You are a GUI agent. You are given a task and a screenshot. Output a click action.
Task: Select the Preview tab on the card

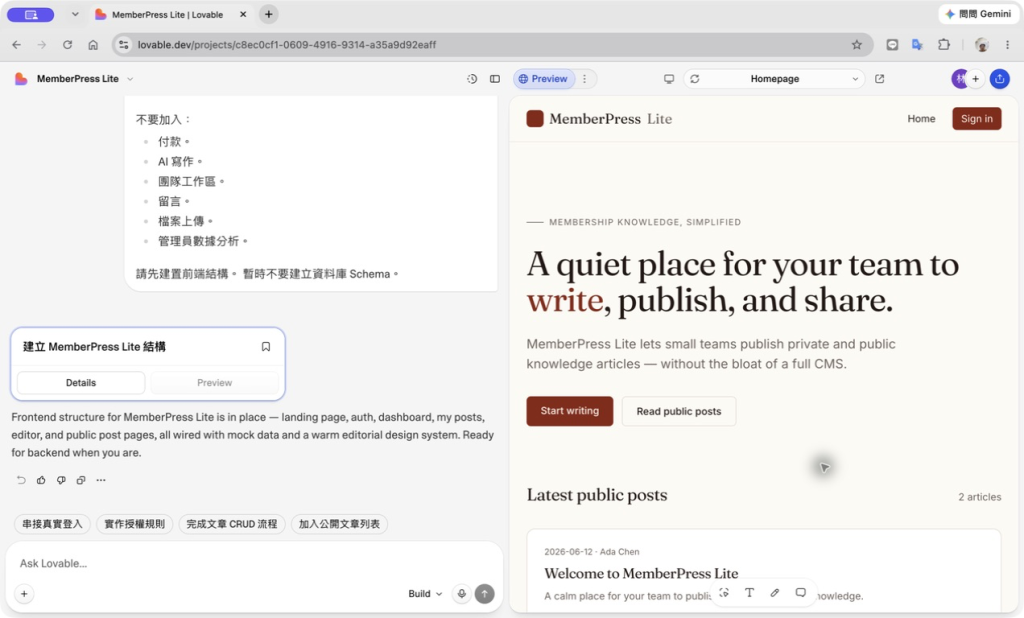(214, 383)
